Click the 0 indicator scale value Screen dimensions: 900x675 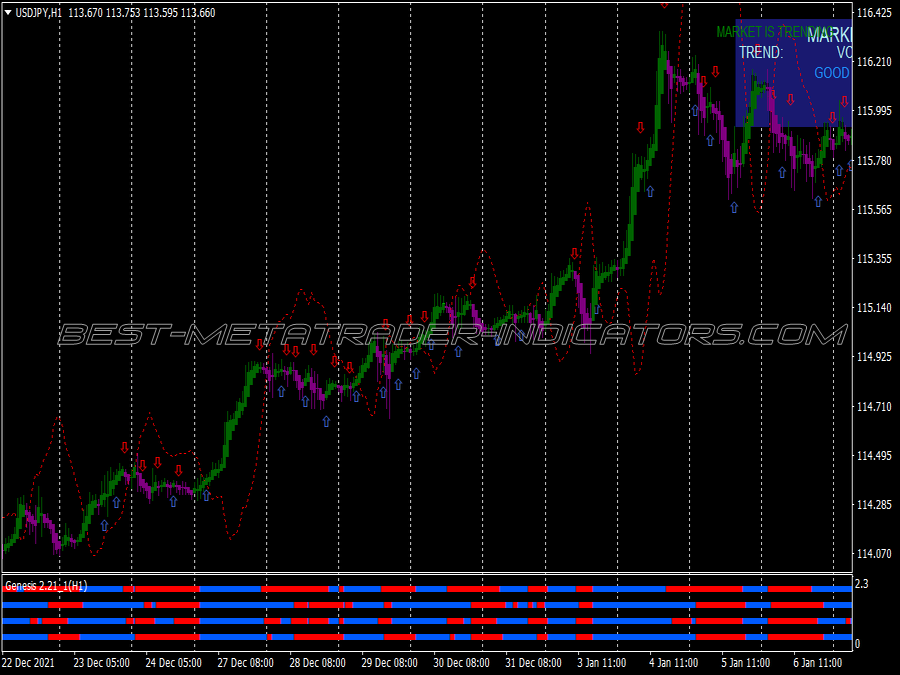tap(858, 644)
